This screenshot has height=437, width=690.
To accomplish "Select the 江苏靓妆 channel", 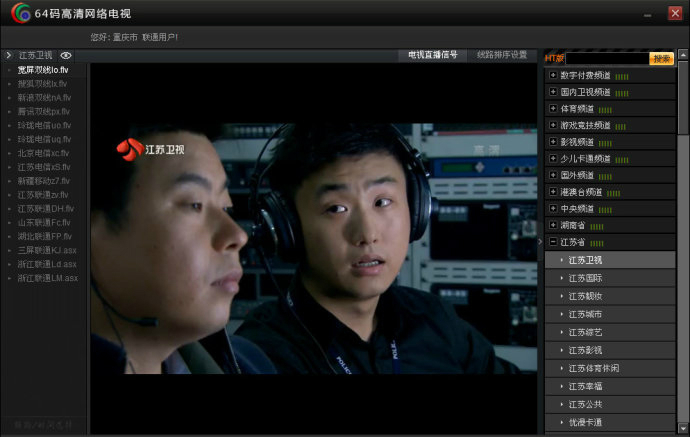I will (610, 296).
